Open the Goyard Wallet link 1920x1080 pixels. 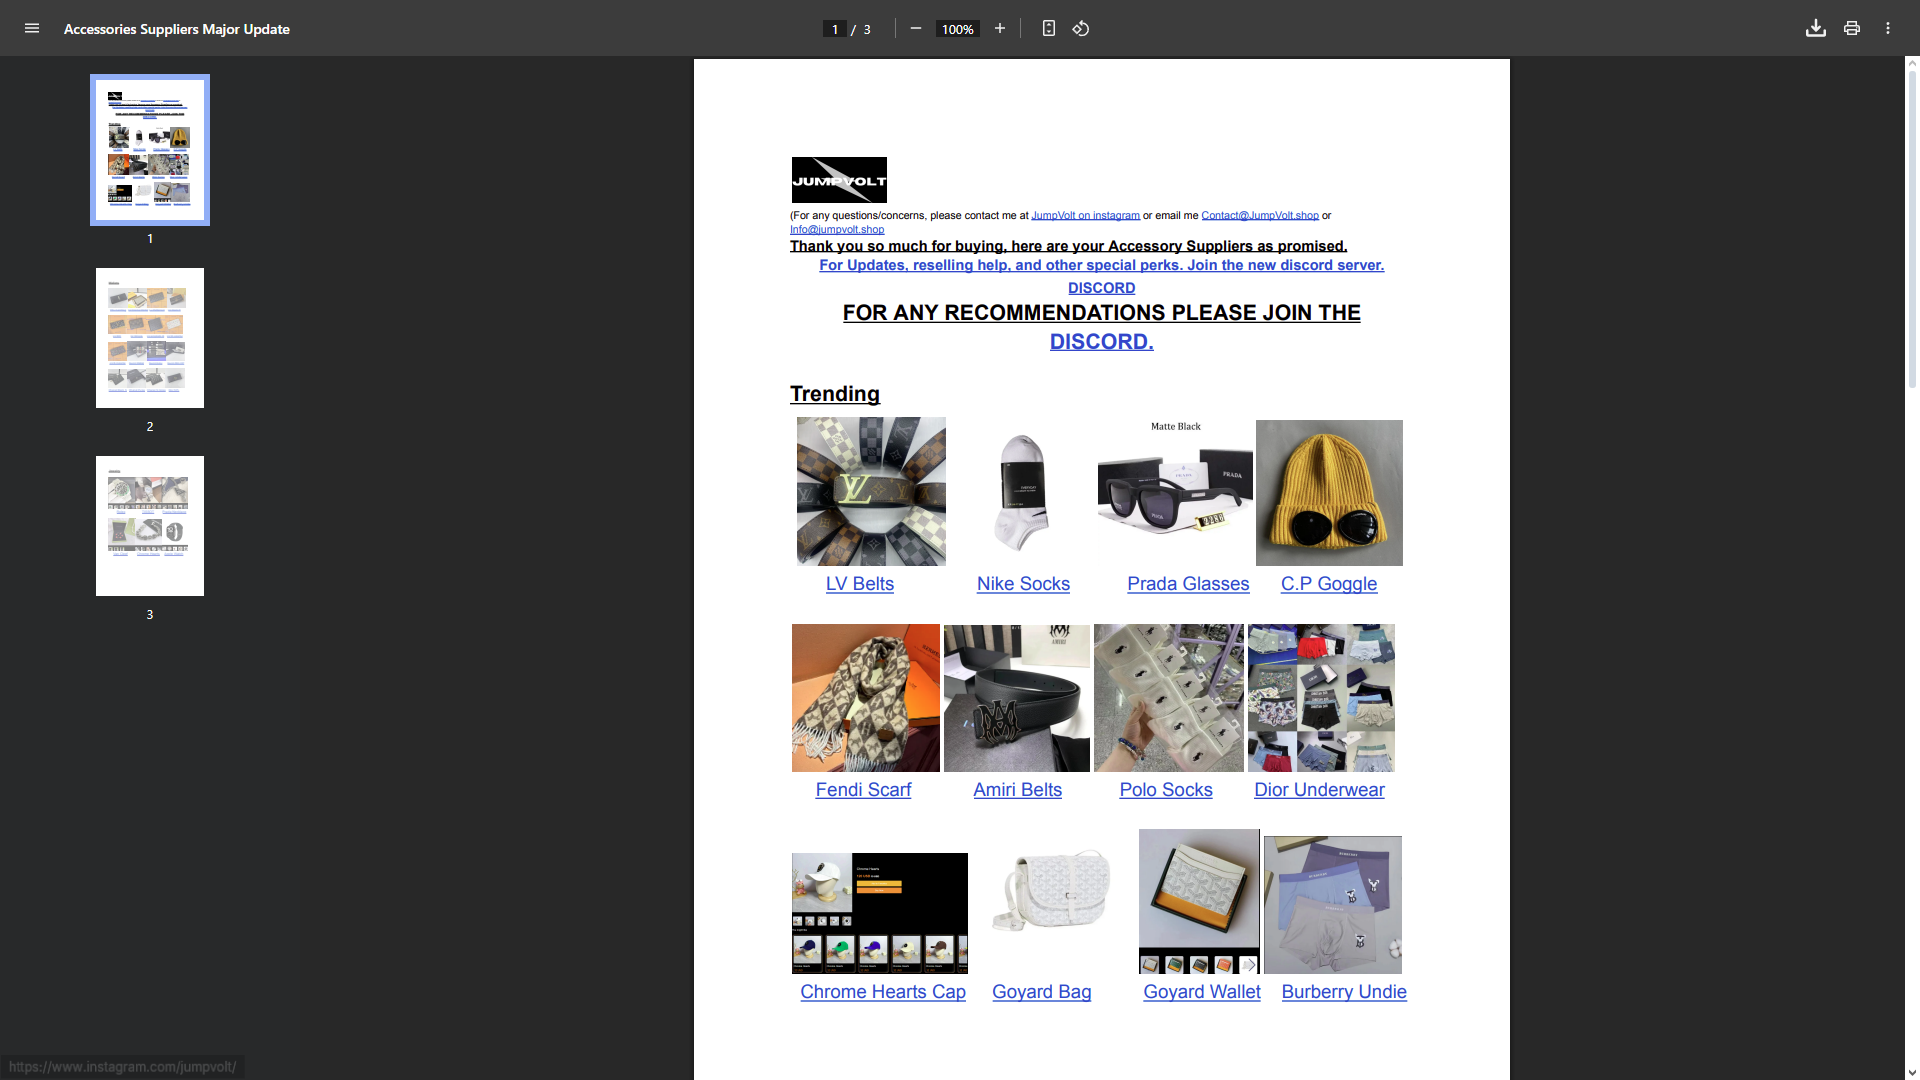[1201, 992]
